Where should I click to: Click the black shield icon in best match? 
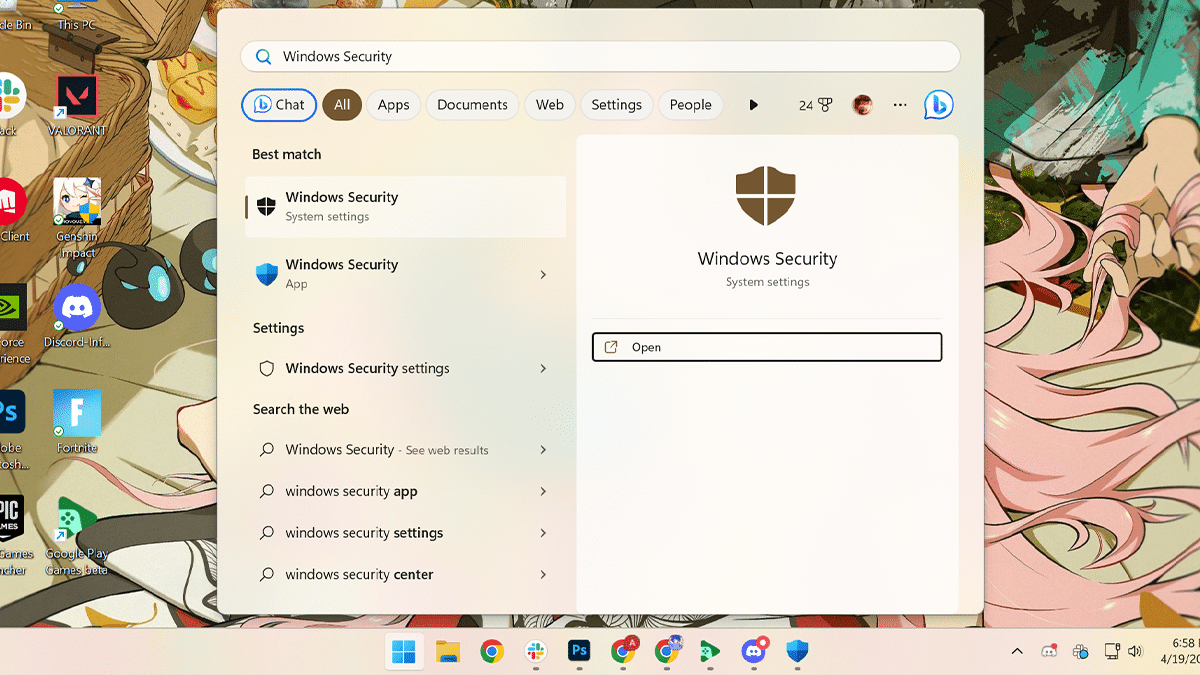[266, 206]
